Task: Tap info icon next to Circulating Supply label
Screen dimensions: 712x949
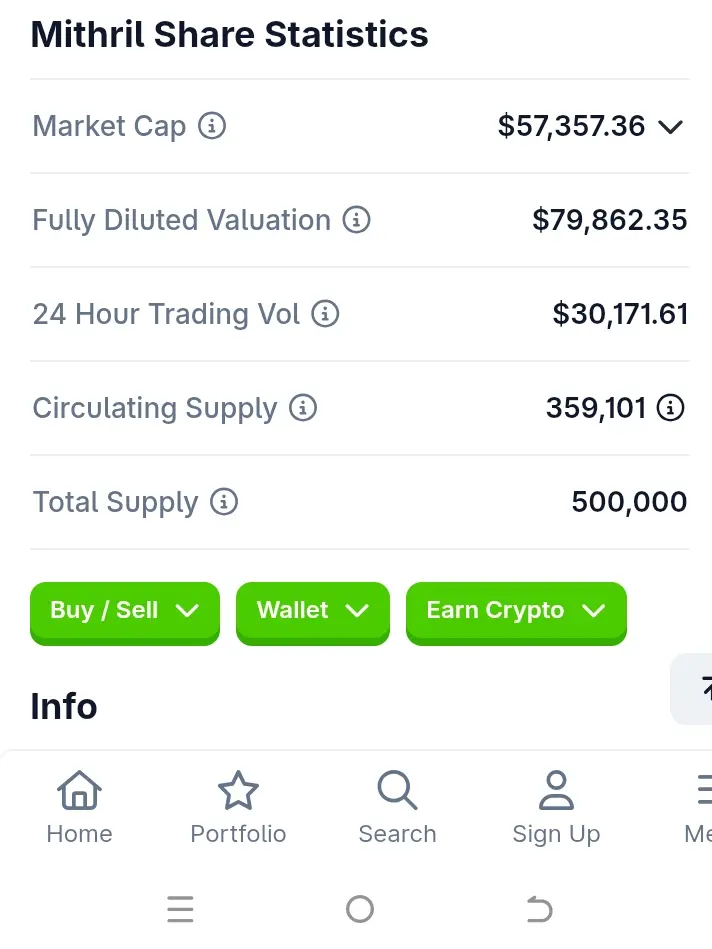Action: click(303, 408)
